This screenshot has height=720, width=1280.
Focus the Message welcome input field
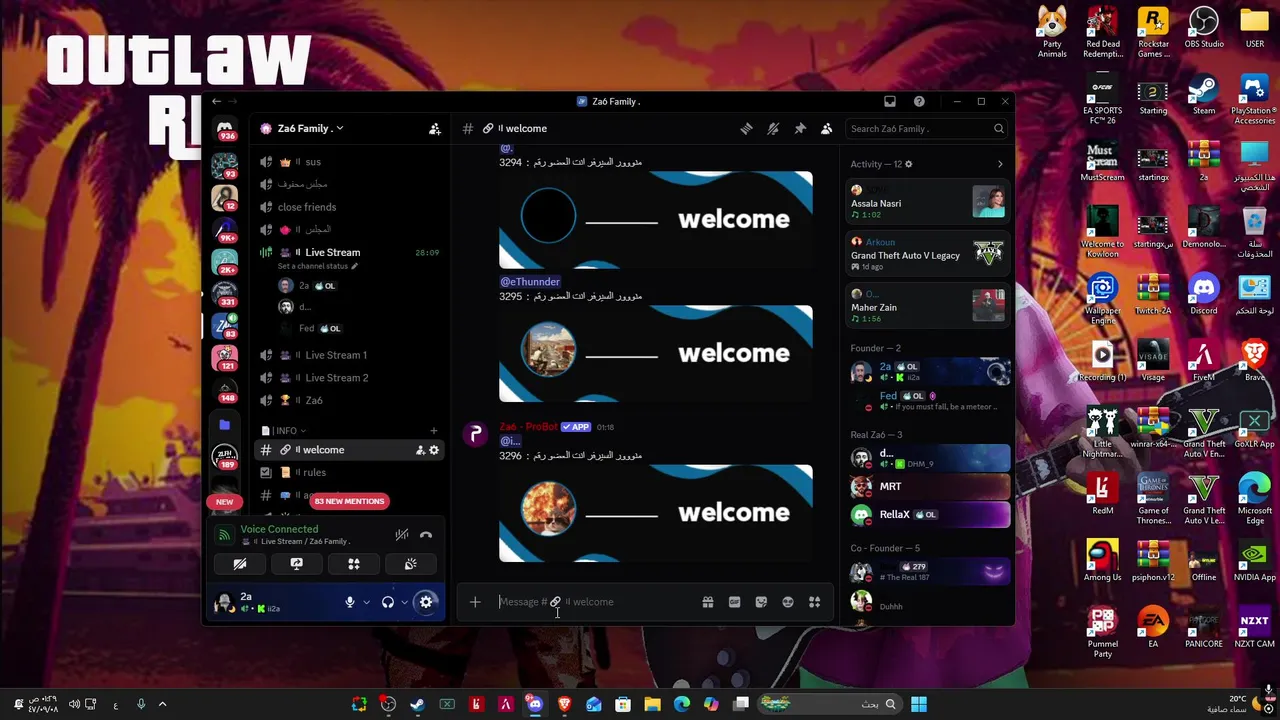(598, 602)
